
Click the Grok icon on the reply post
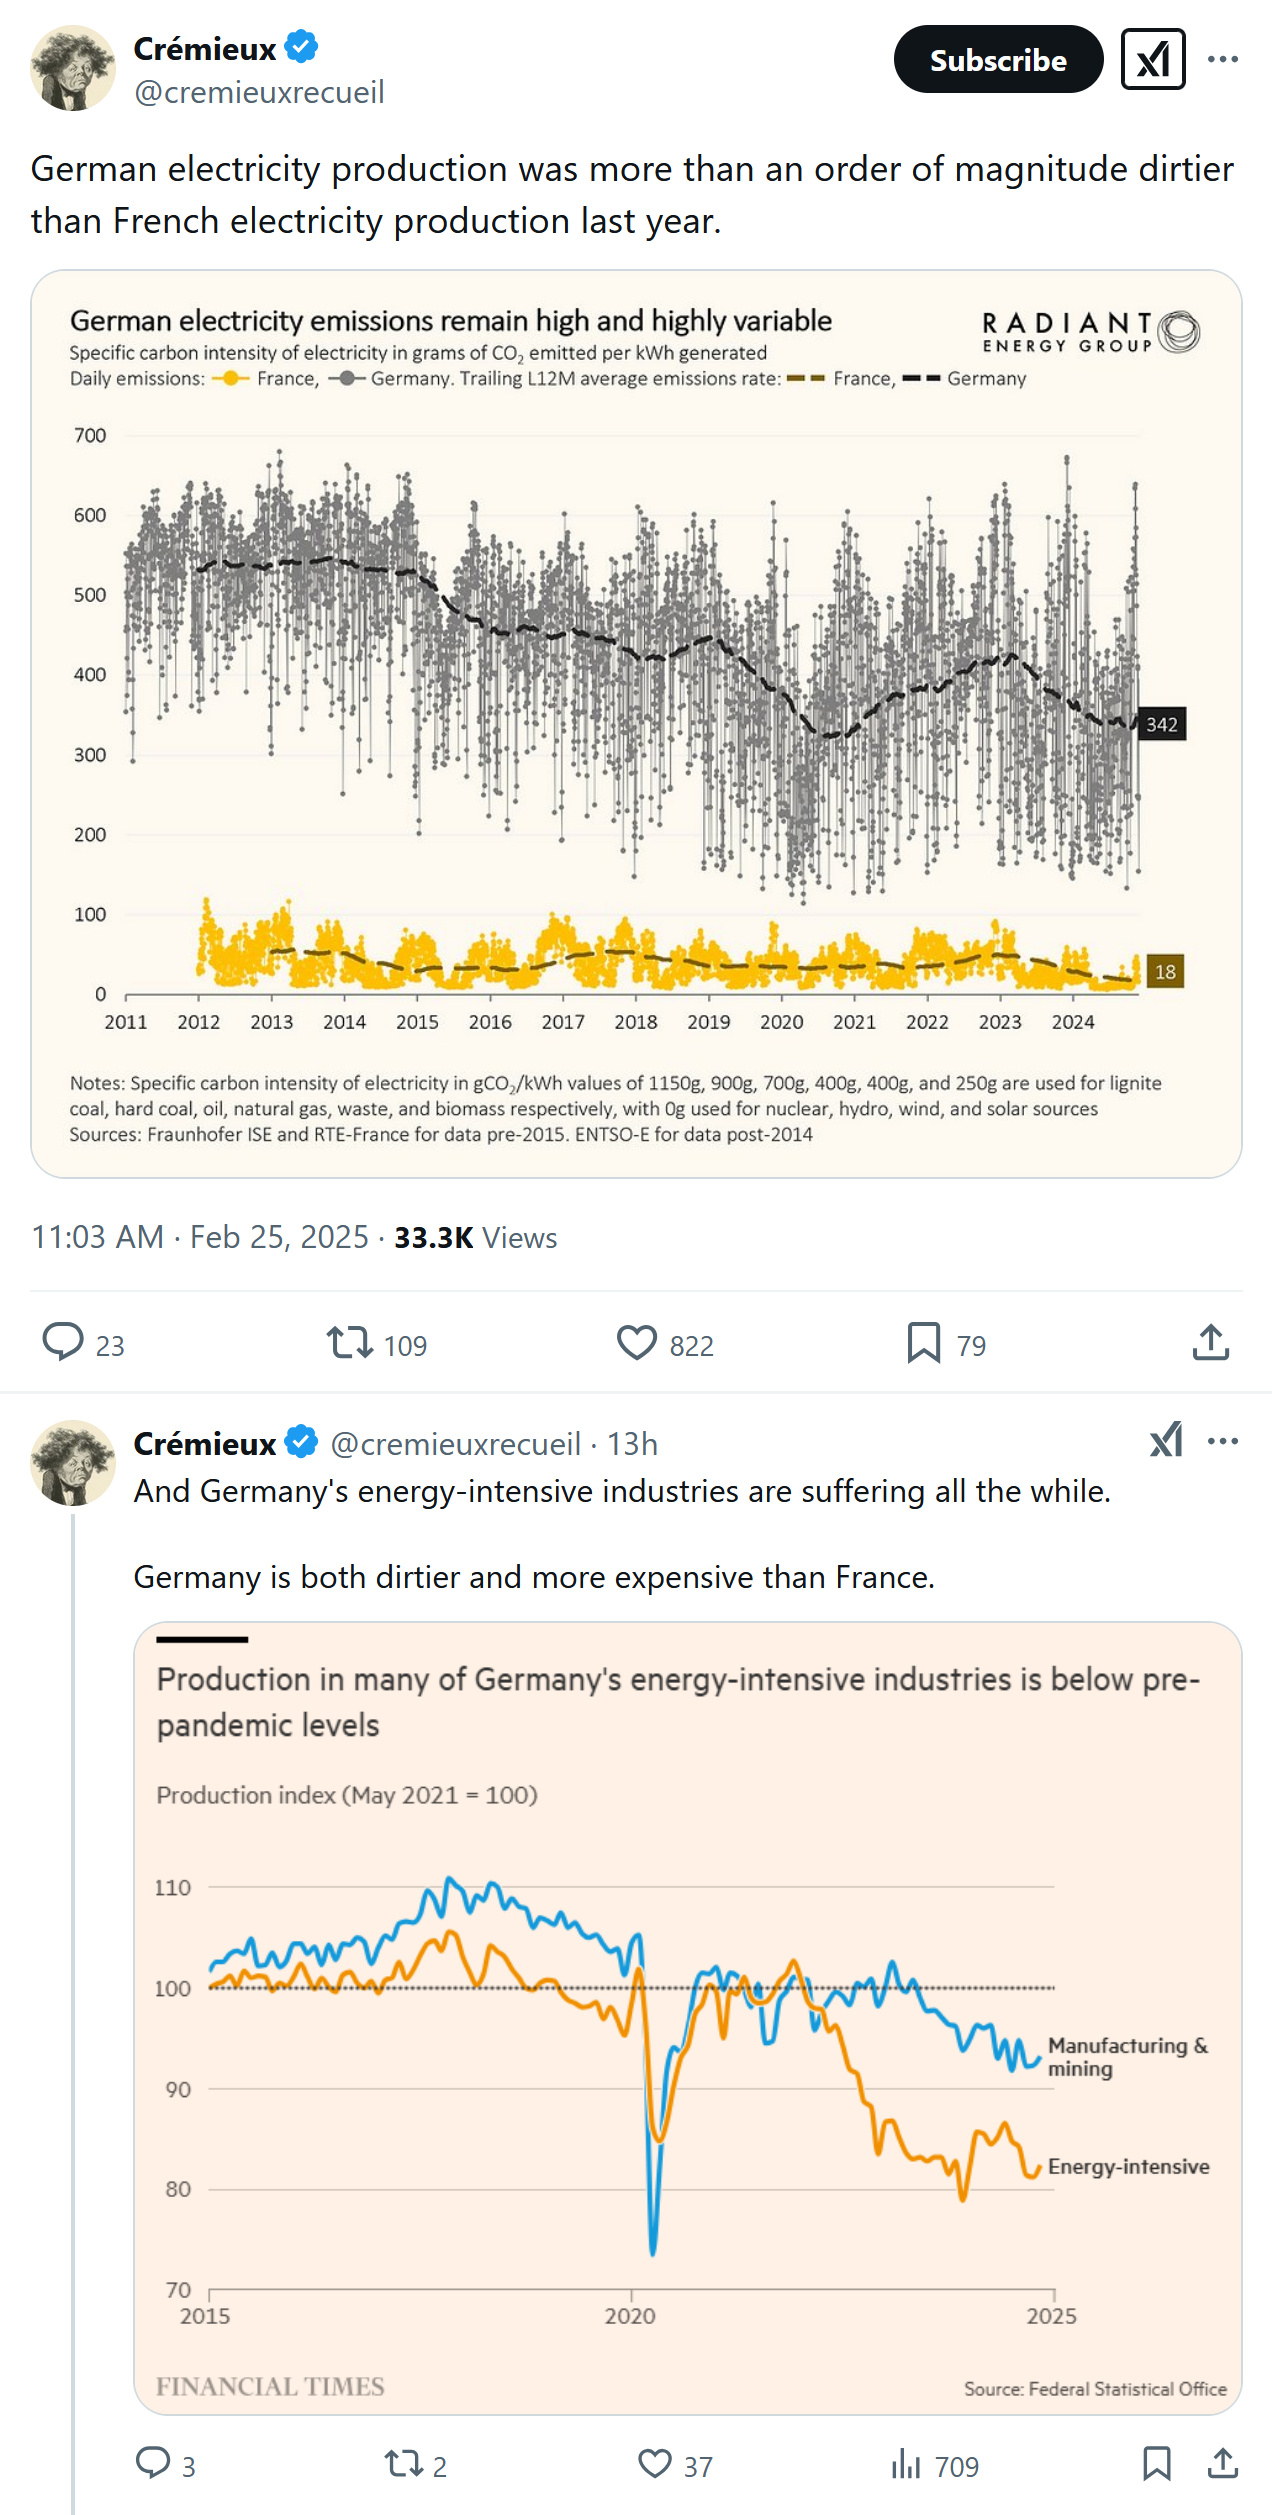point(1166,1441)
